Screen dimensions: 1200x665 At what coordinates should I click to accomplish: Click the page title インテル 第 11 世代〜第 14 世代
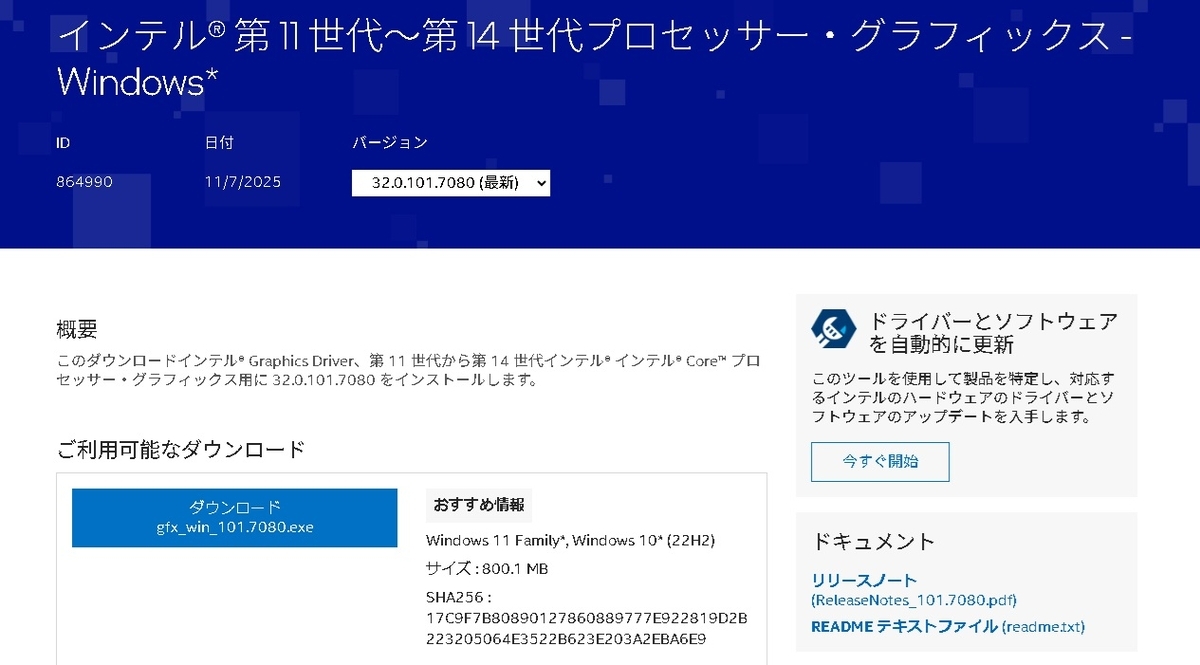click(596, 58)
